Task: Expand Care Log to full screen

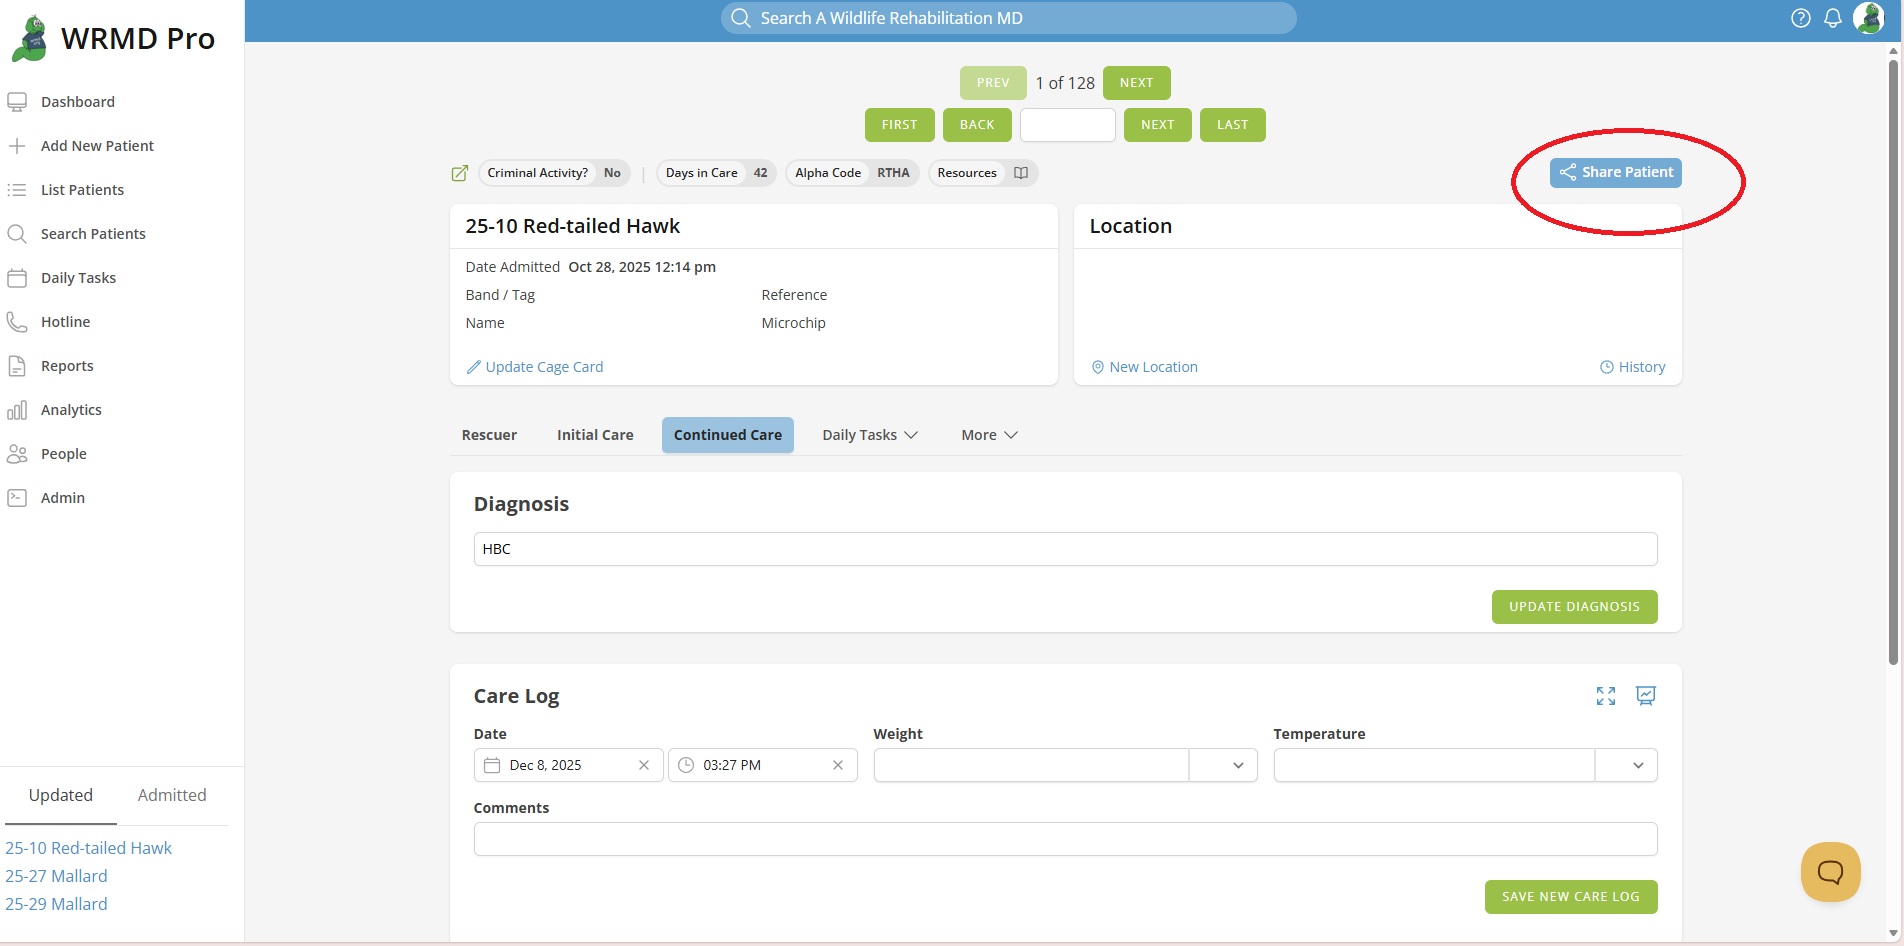Action: click(1606, 696)
